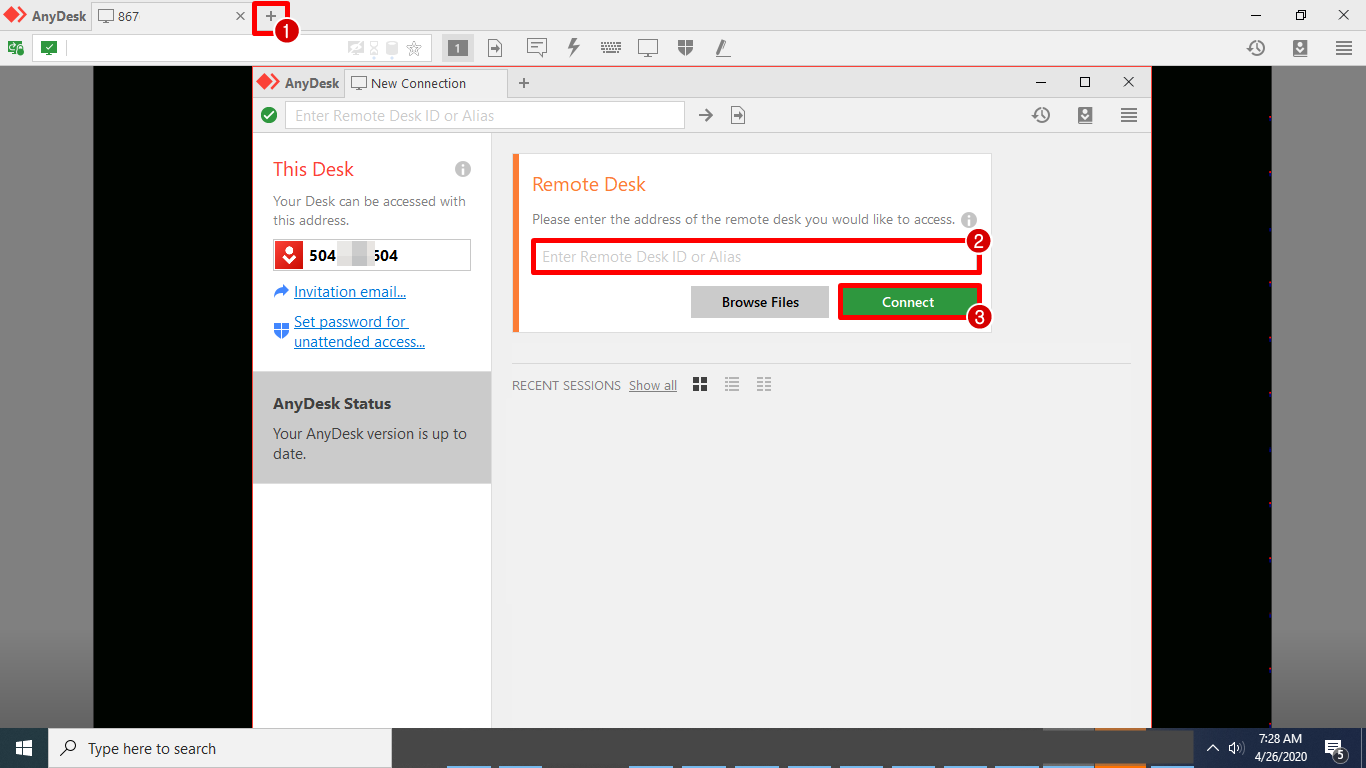This screenshot has height=768, width=1366.
Task: Add a tab beside New Connection
Action: [524, 84]
